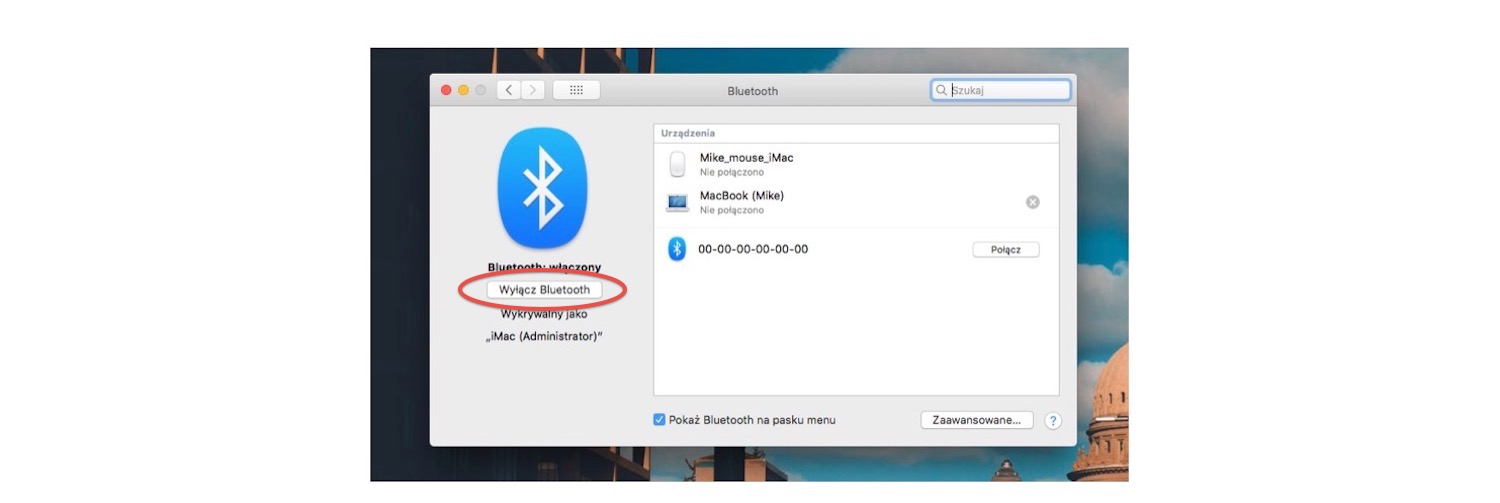Screen dimensions: 1500x503
Task: Click Bluetooth icon beside 00-00-00-00-00-00
Action: (677, 249)
